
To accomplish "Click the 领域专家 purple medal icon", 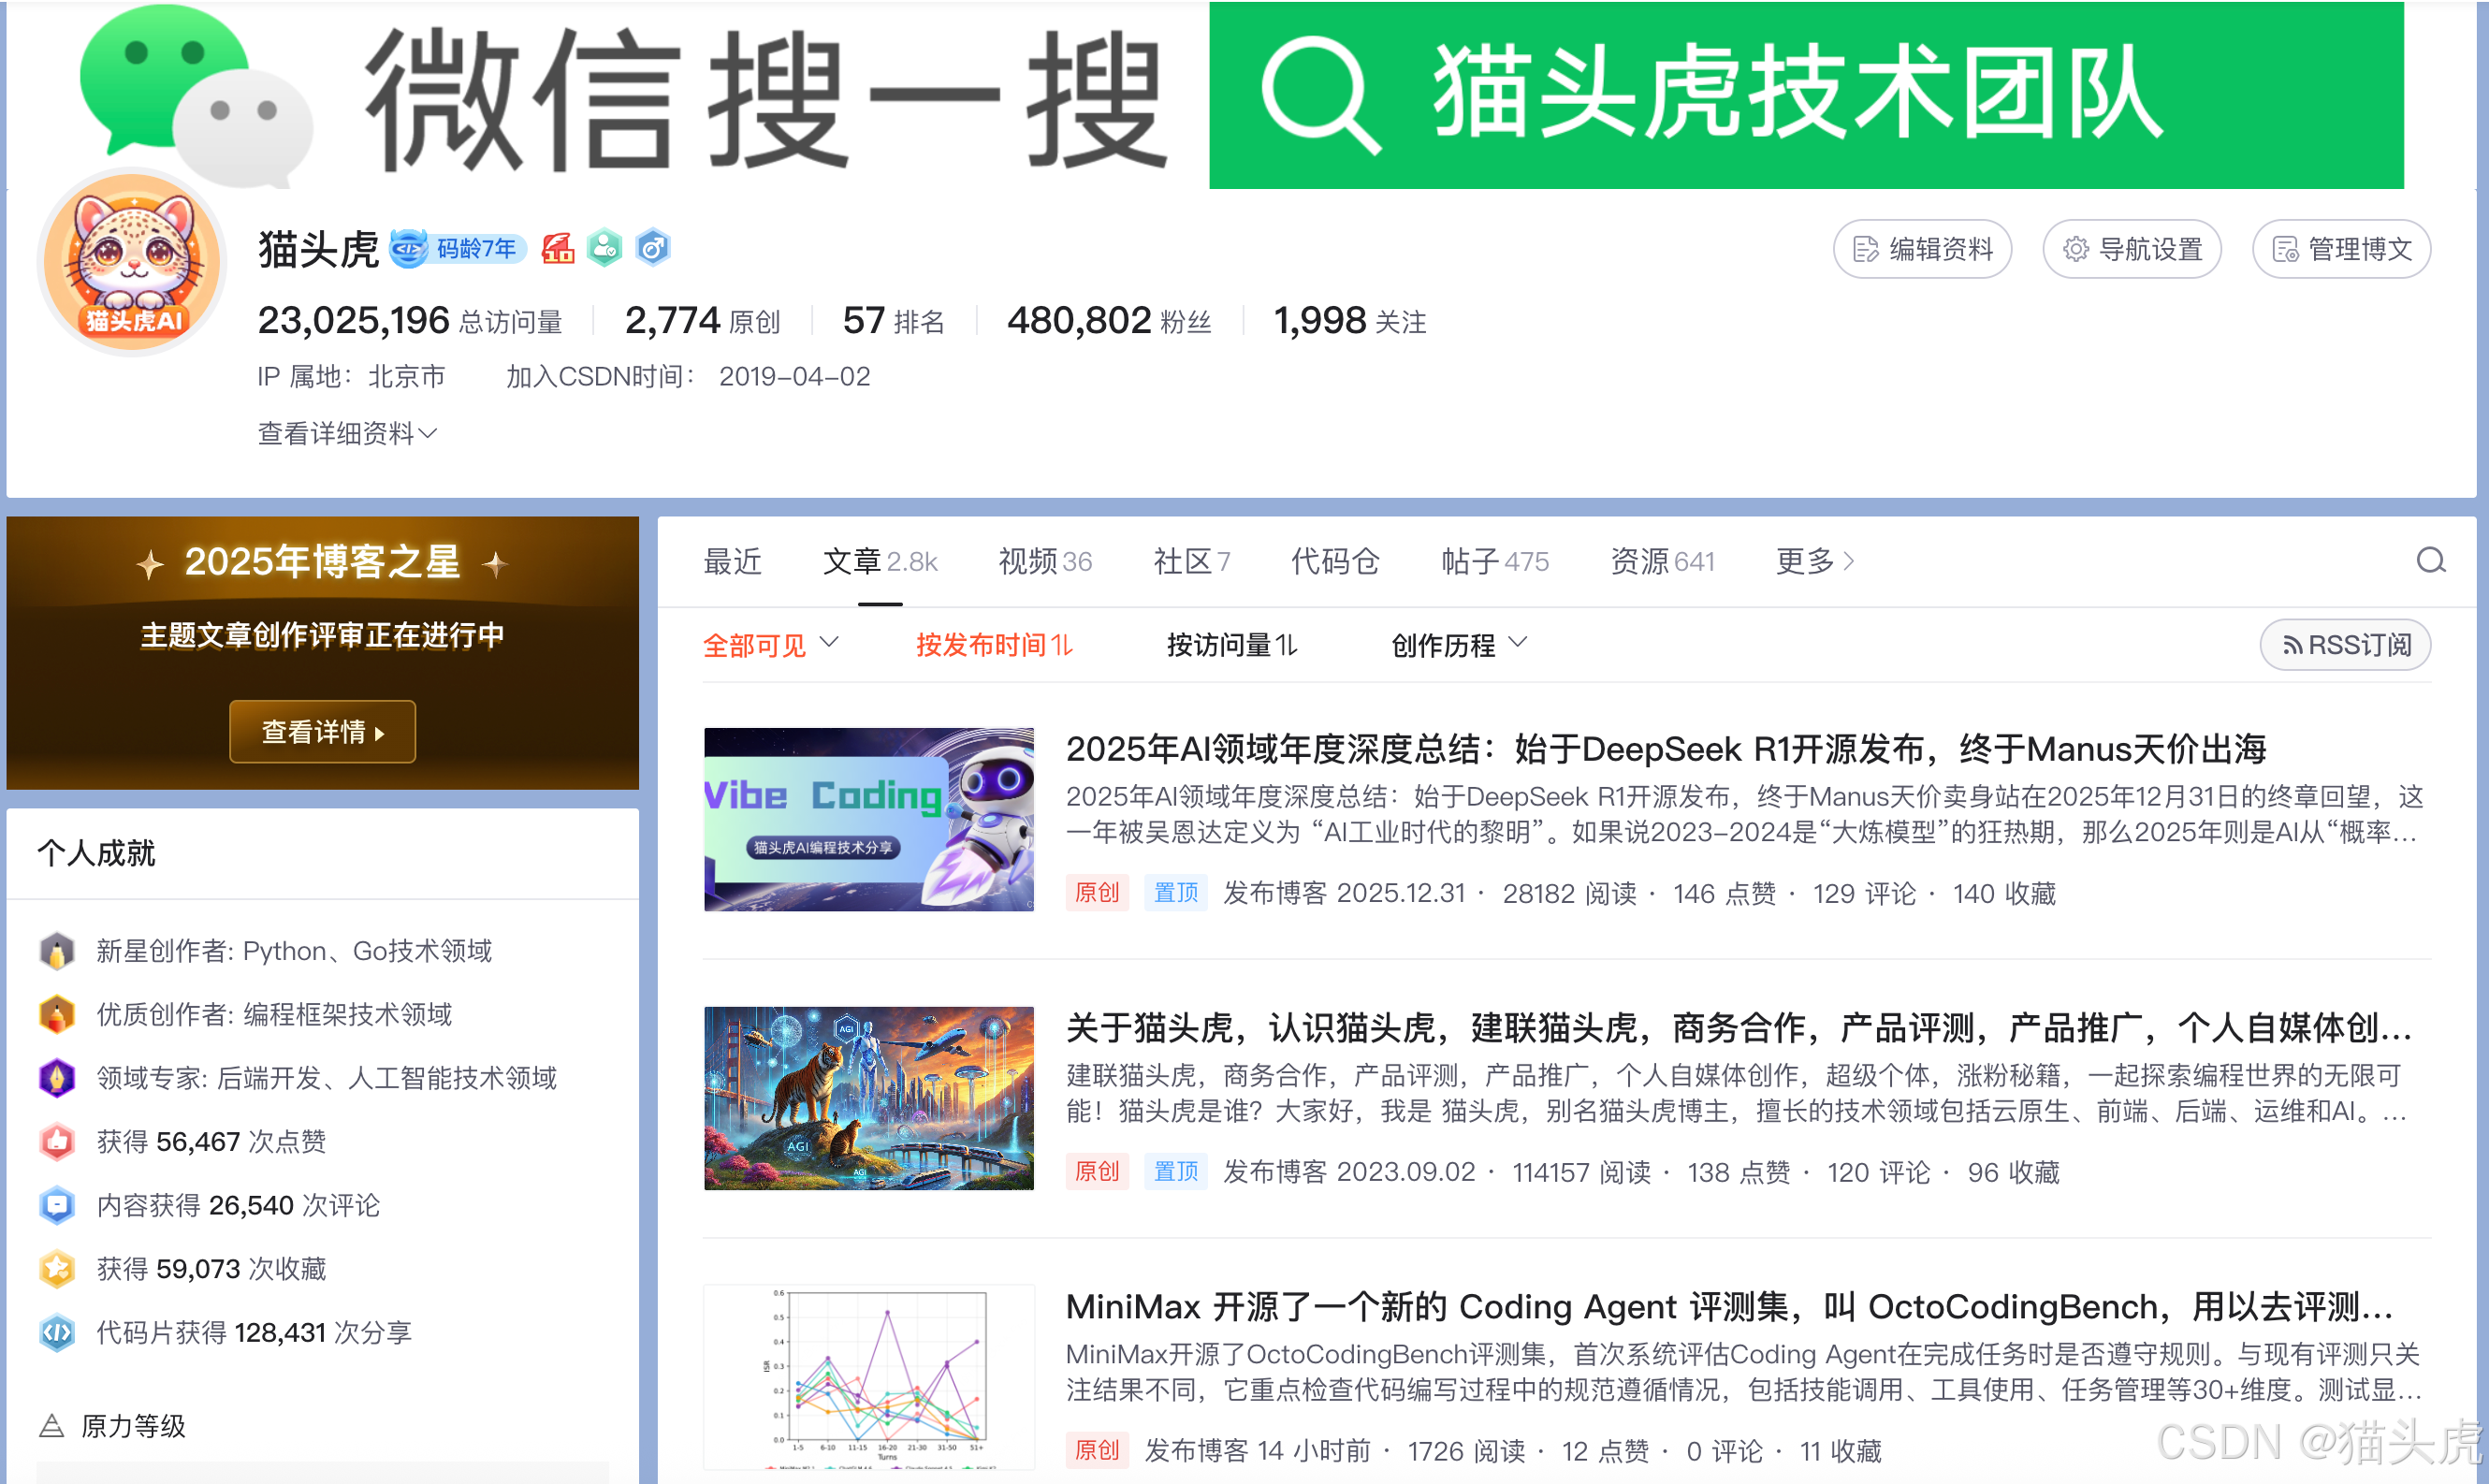I will click(57, 1078).
